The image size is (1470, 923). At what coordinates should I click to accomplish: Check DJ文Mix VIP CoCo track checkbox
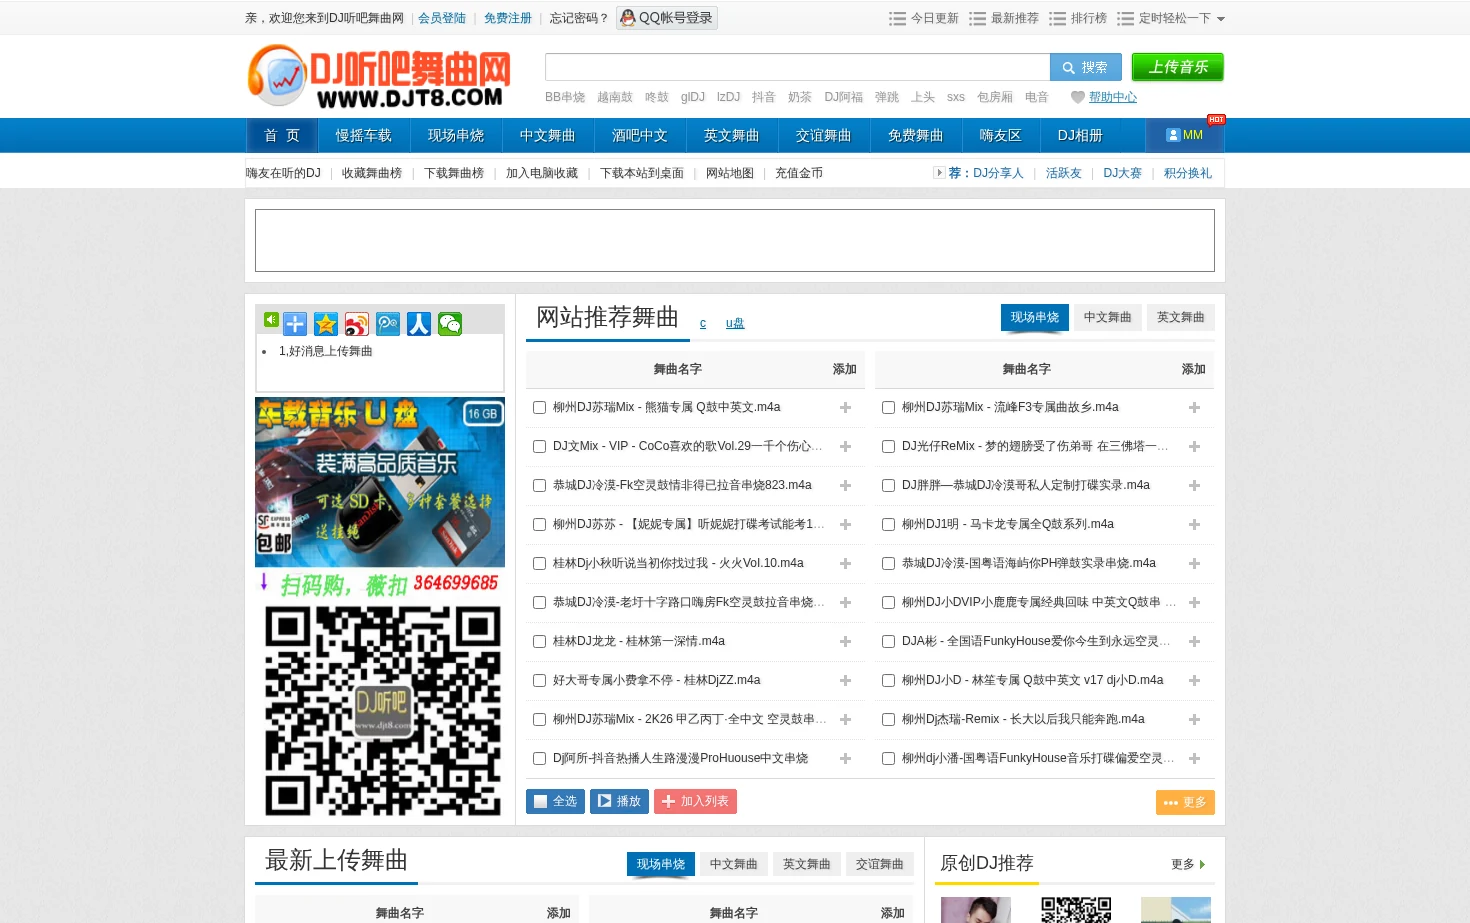(x=539, y=447)
